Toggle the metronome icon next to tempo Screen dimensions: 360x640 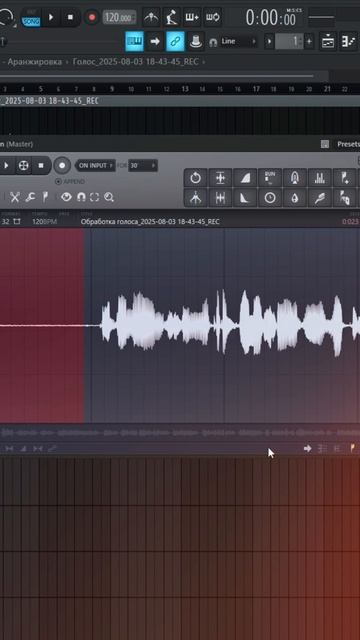[151, 18]
